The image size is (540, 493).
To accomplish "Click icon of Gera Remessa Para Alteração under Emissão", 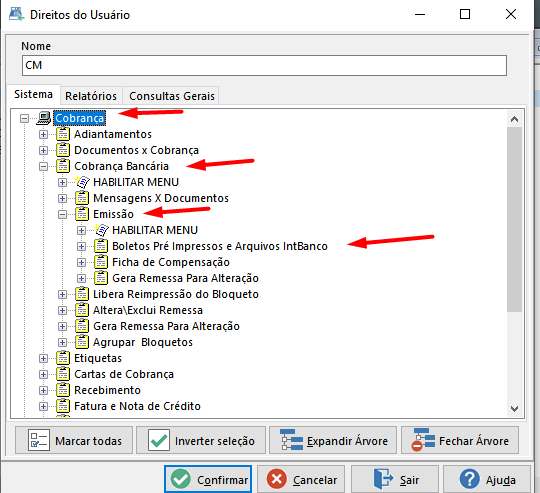I will click(x=101, y=278).
